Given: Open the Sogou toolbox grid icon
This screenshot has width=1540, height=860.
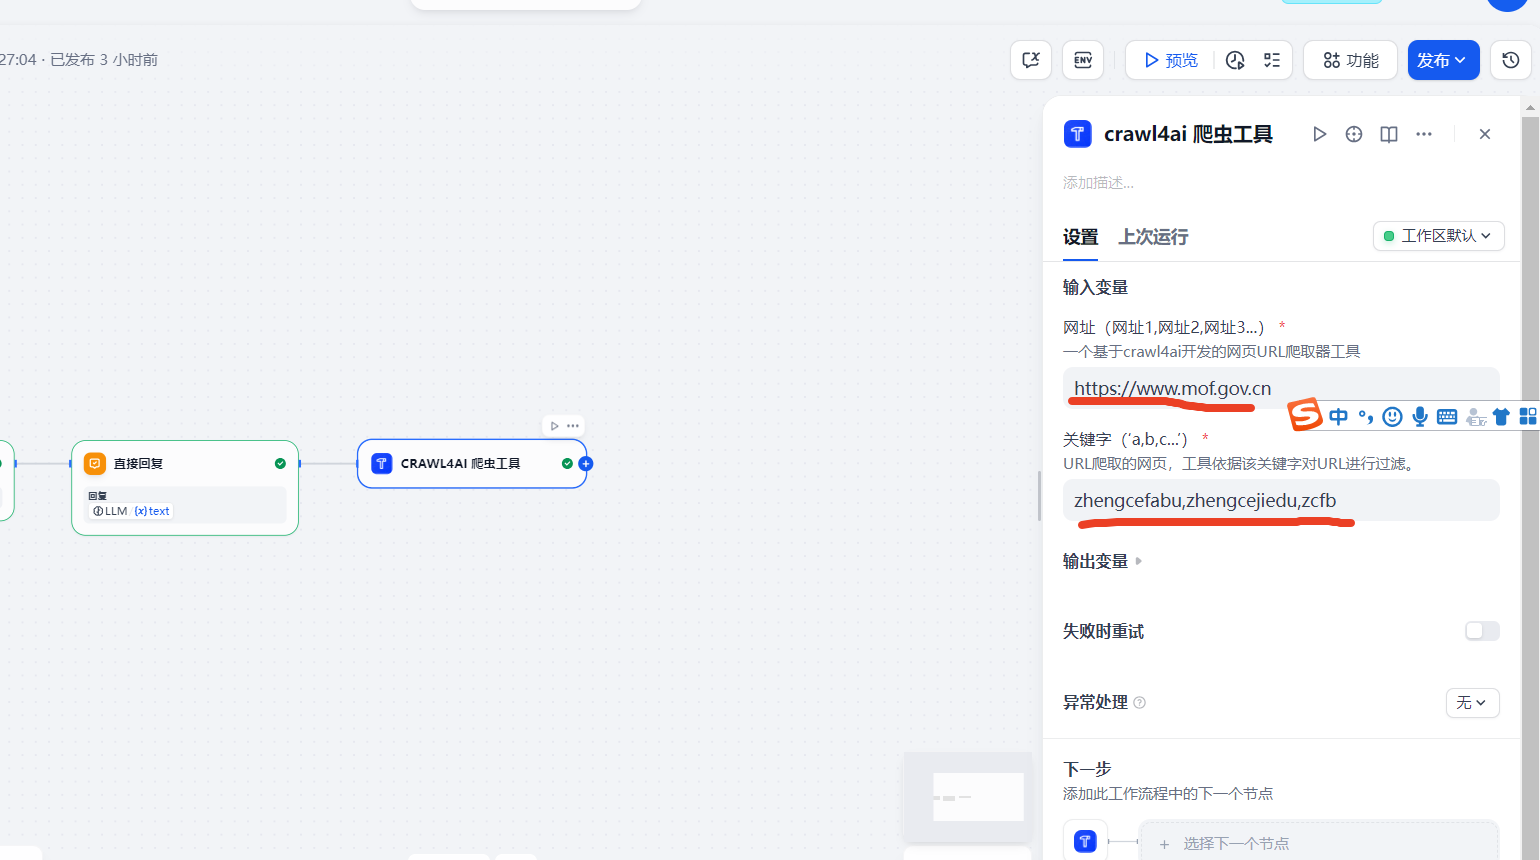Looking at the screenshot, I should [1528, 417].
